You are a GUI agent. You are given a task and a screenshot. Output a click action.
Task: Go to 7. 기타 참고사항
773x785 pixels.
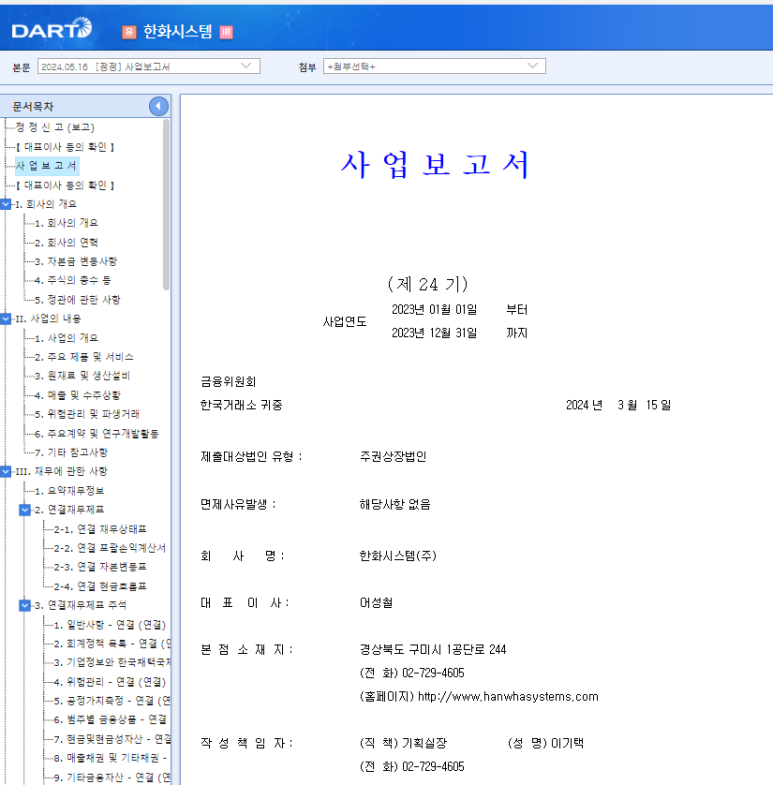pyautogui.click(x=71, y=452)
